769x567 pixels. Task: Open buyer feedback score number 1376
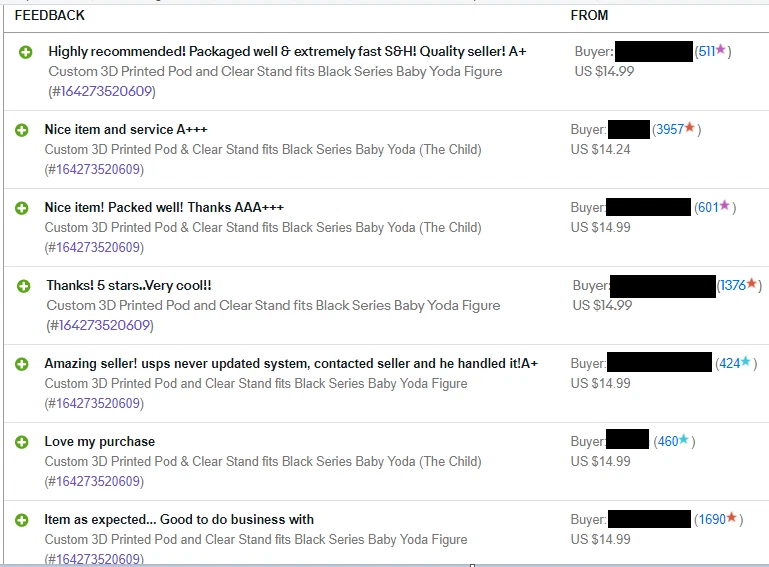pos(732,286)
